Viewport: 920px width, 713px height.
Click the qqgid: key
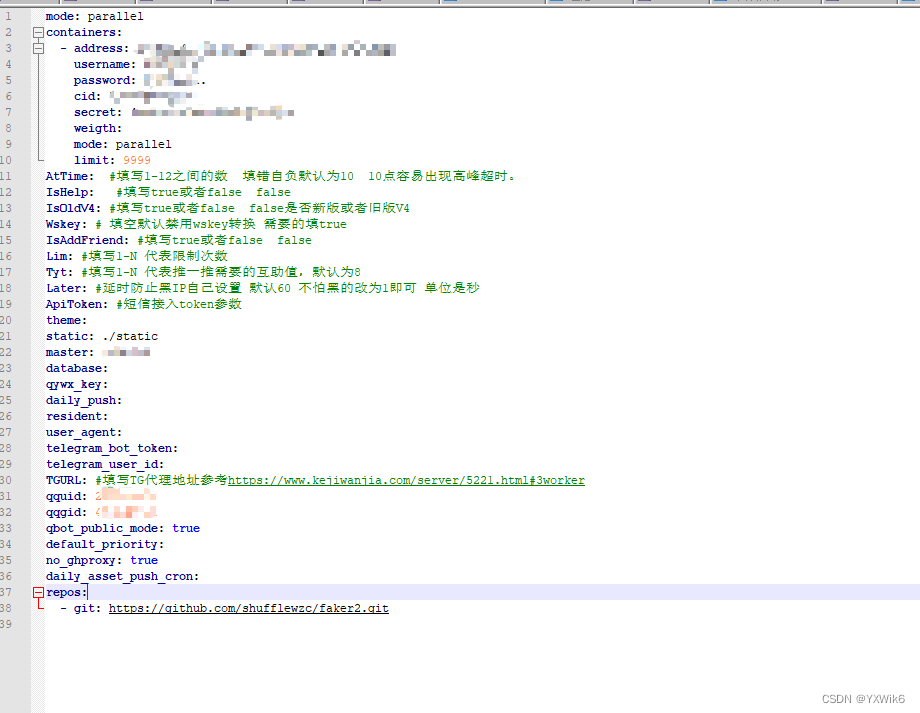[x=66, y=512]
